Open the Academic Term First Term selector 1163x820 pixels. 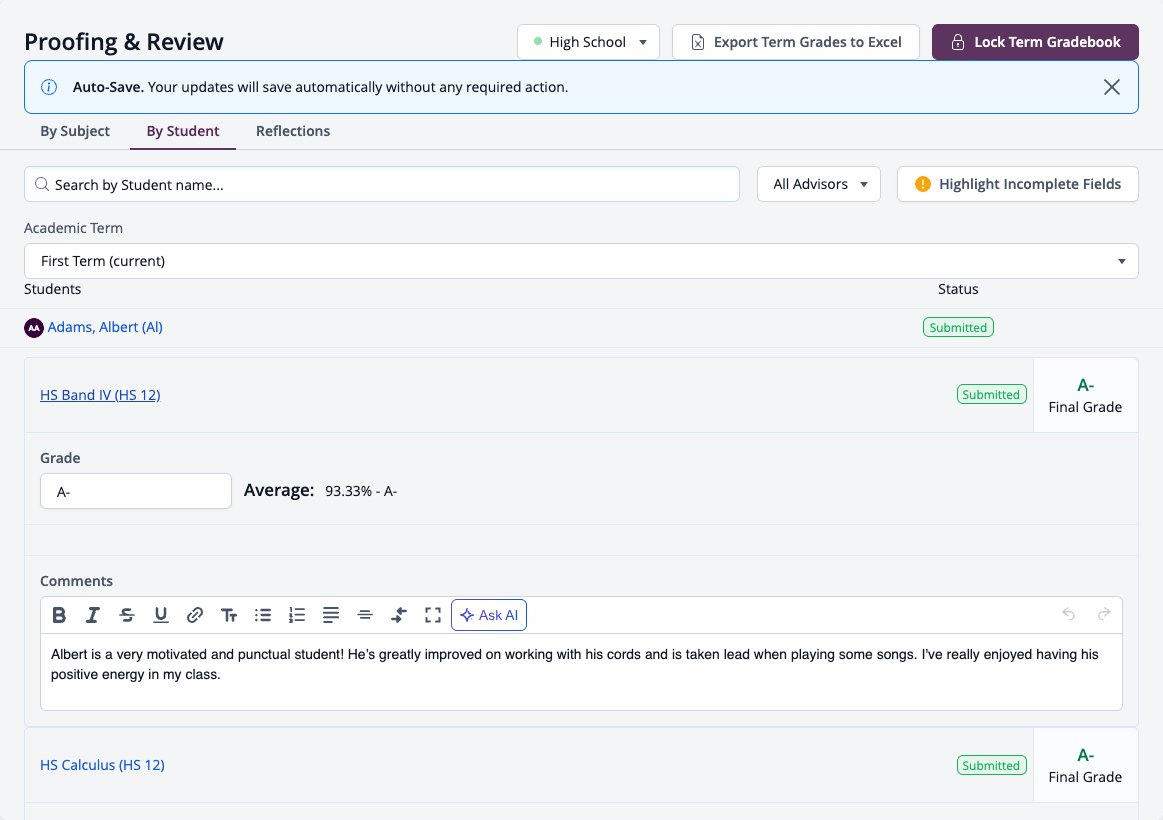(x=581, y=261)
